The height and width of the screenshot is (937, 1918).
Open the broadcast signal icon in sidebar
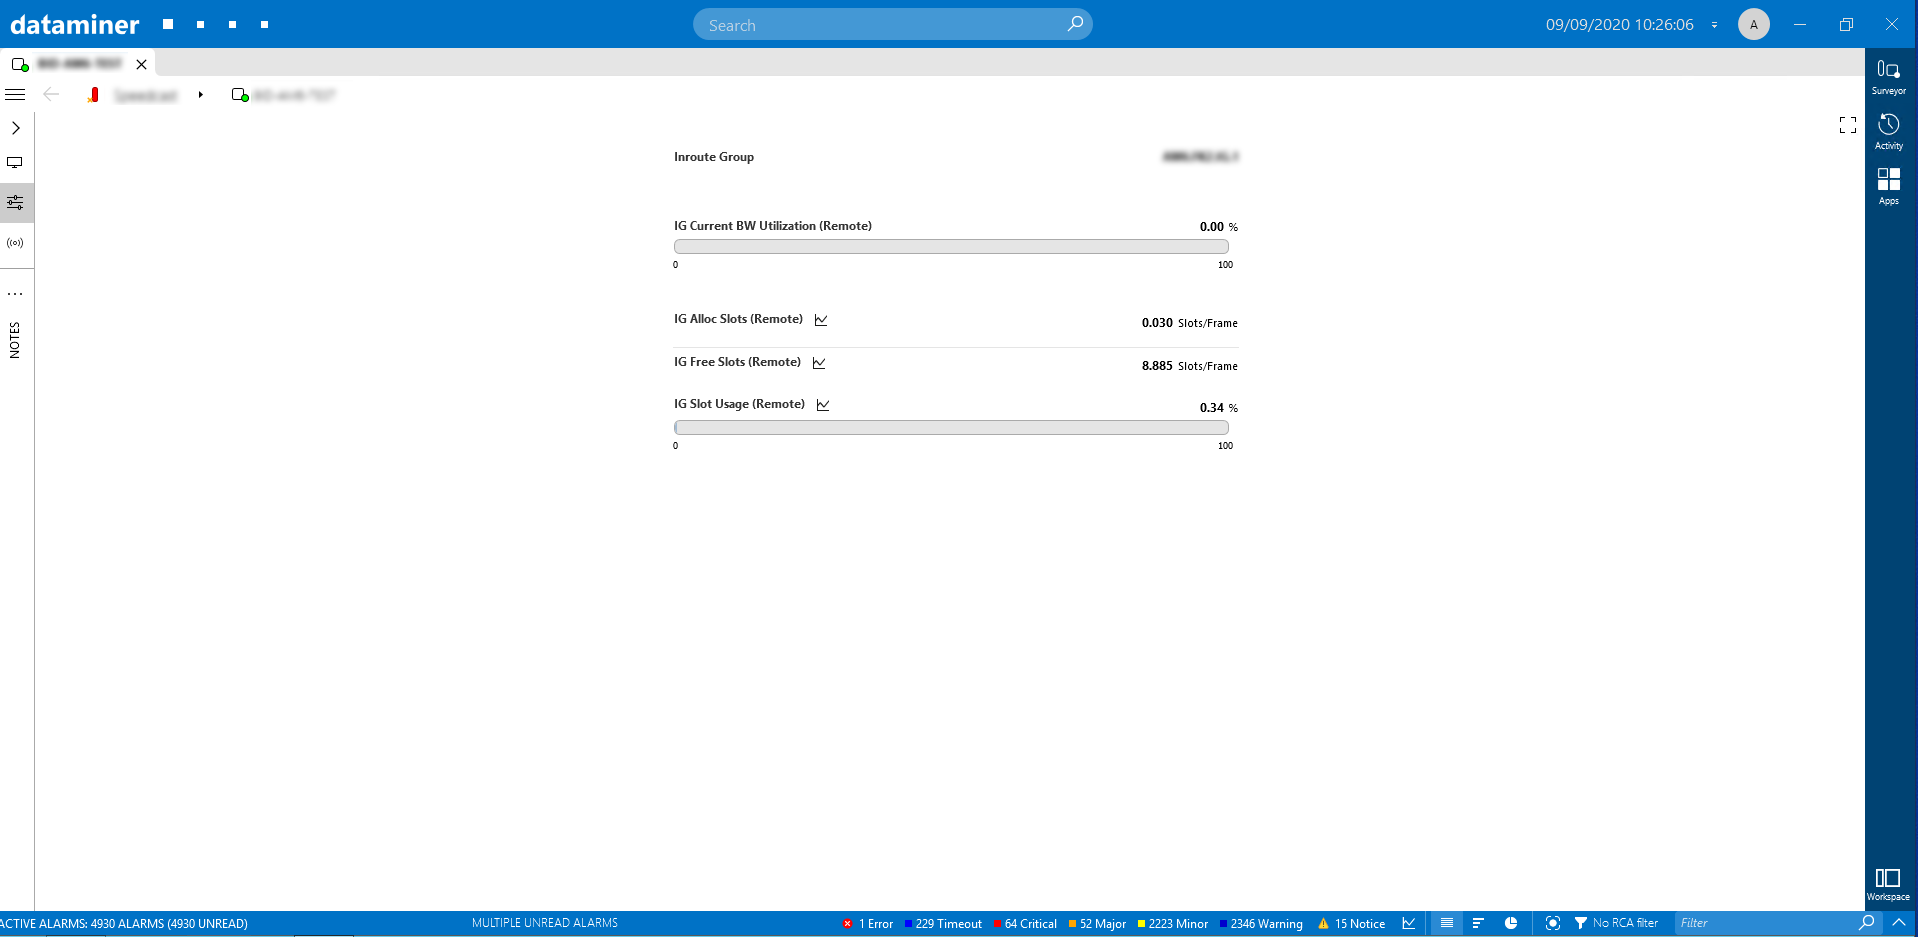[15, 243]
